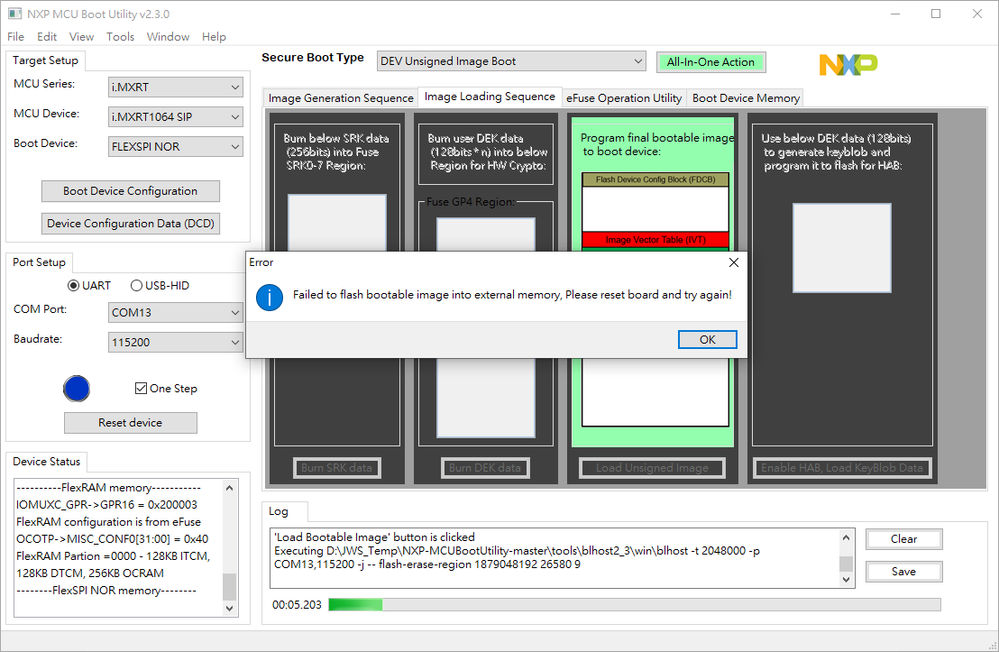Click Device Status scrollbar up arrow
The image size is (999, 652).
point(229,488)
